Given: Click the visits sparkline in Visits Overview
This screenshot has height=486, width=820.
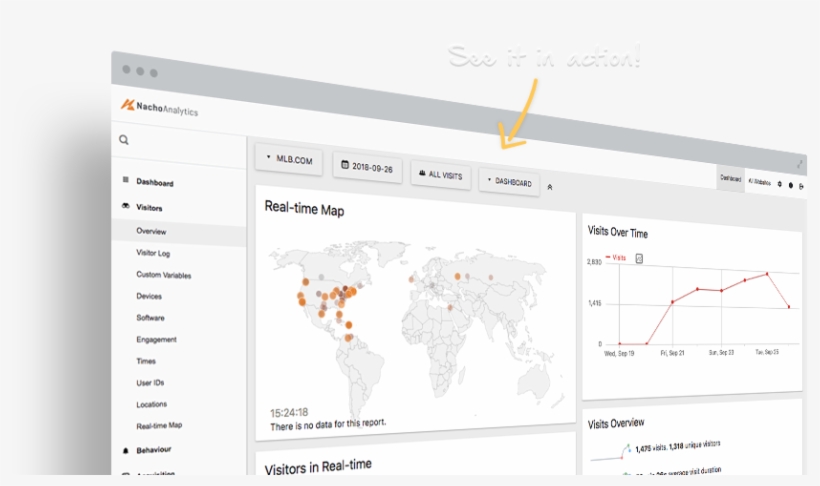Looking at the screenshot, I should coord(611,453).
